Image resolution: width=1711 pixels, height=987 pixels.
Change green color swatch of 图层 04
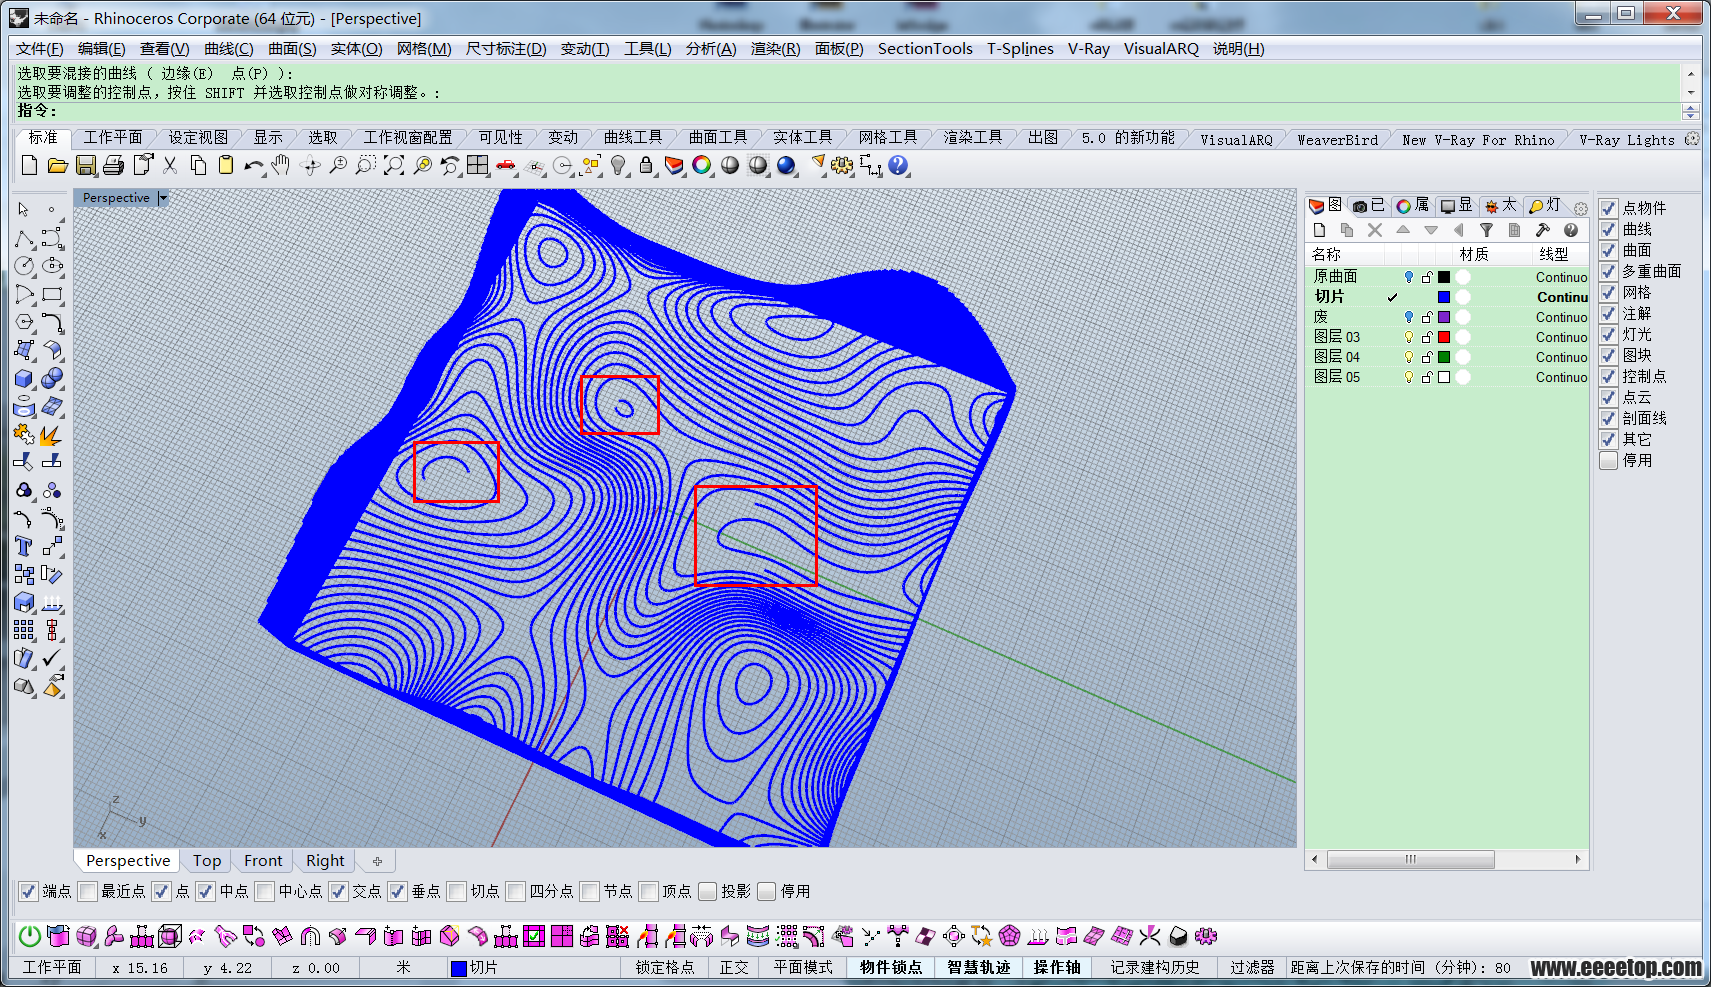point(1443,357)
